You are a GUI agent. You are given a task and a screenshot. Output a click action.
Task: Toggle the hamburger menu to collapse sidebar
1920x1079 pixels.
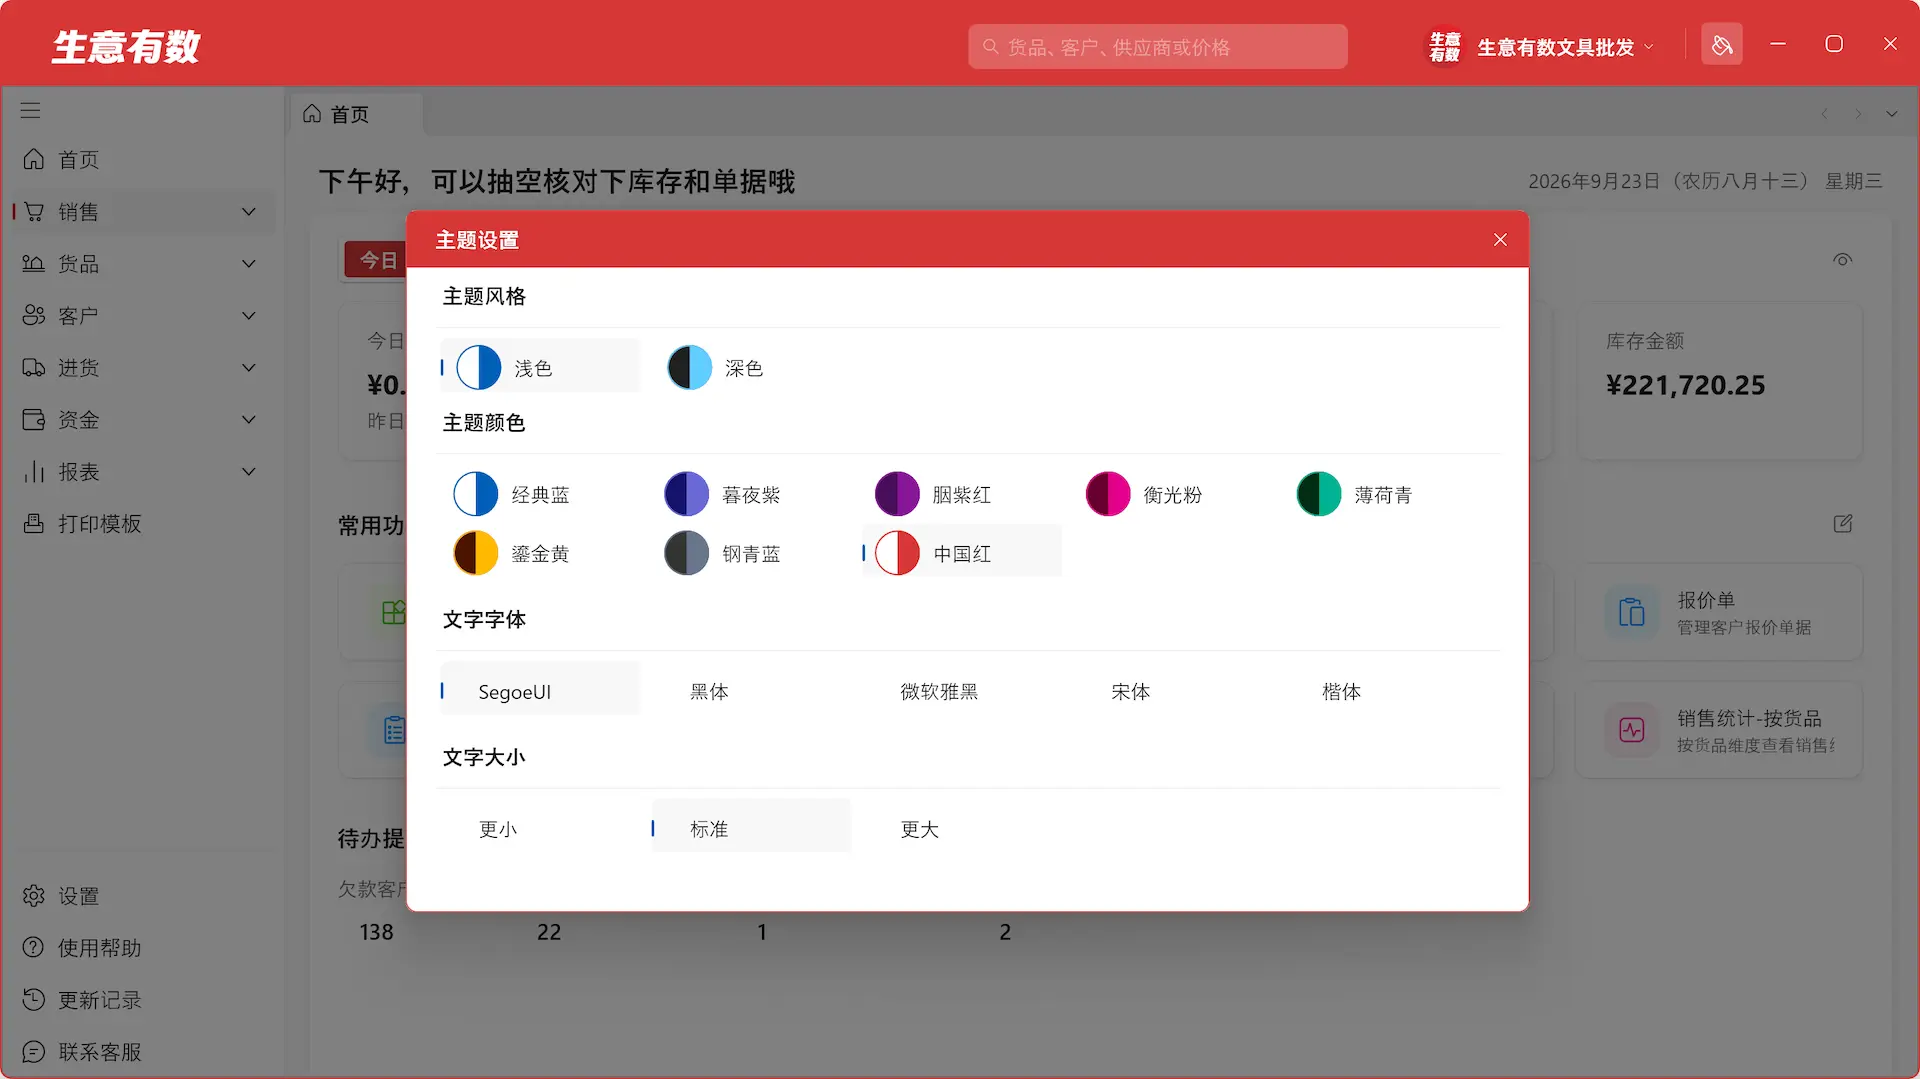pyautogui.click(x=31, y=110)
